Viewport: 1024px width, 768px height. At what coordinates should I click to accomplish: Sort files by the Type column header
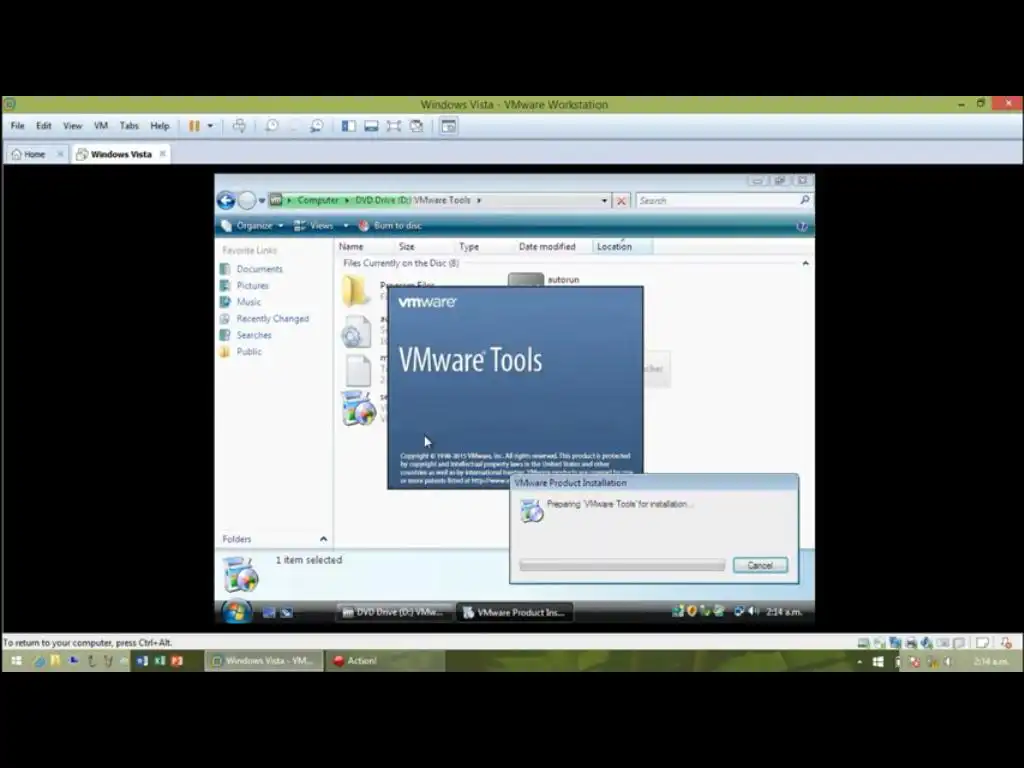point(469,246)
